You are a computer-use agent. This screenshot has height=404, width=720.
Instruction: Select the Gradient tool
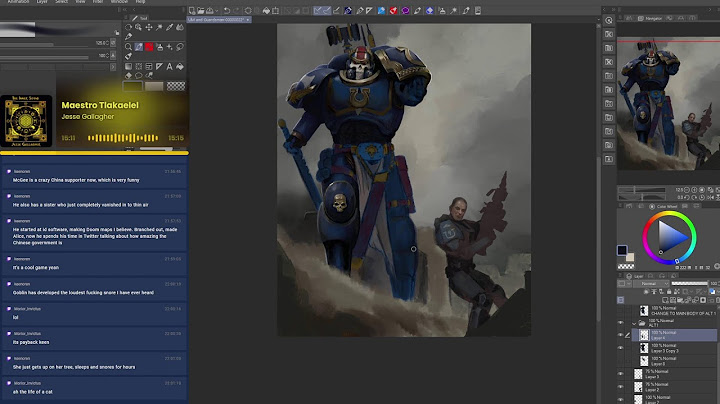coord(128,67)
